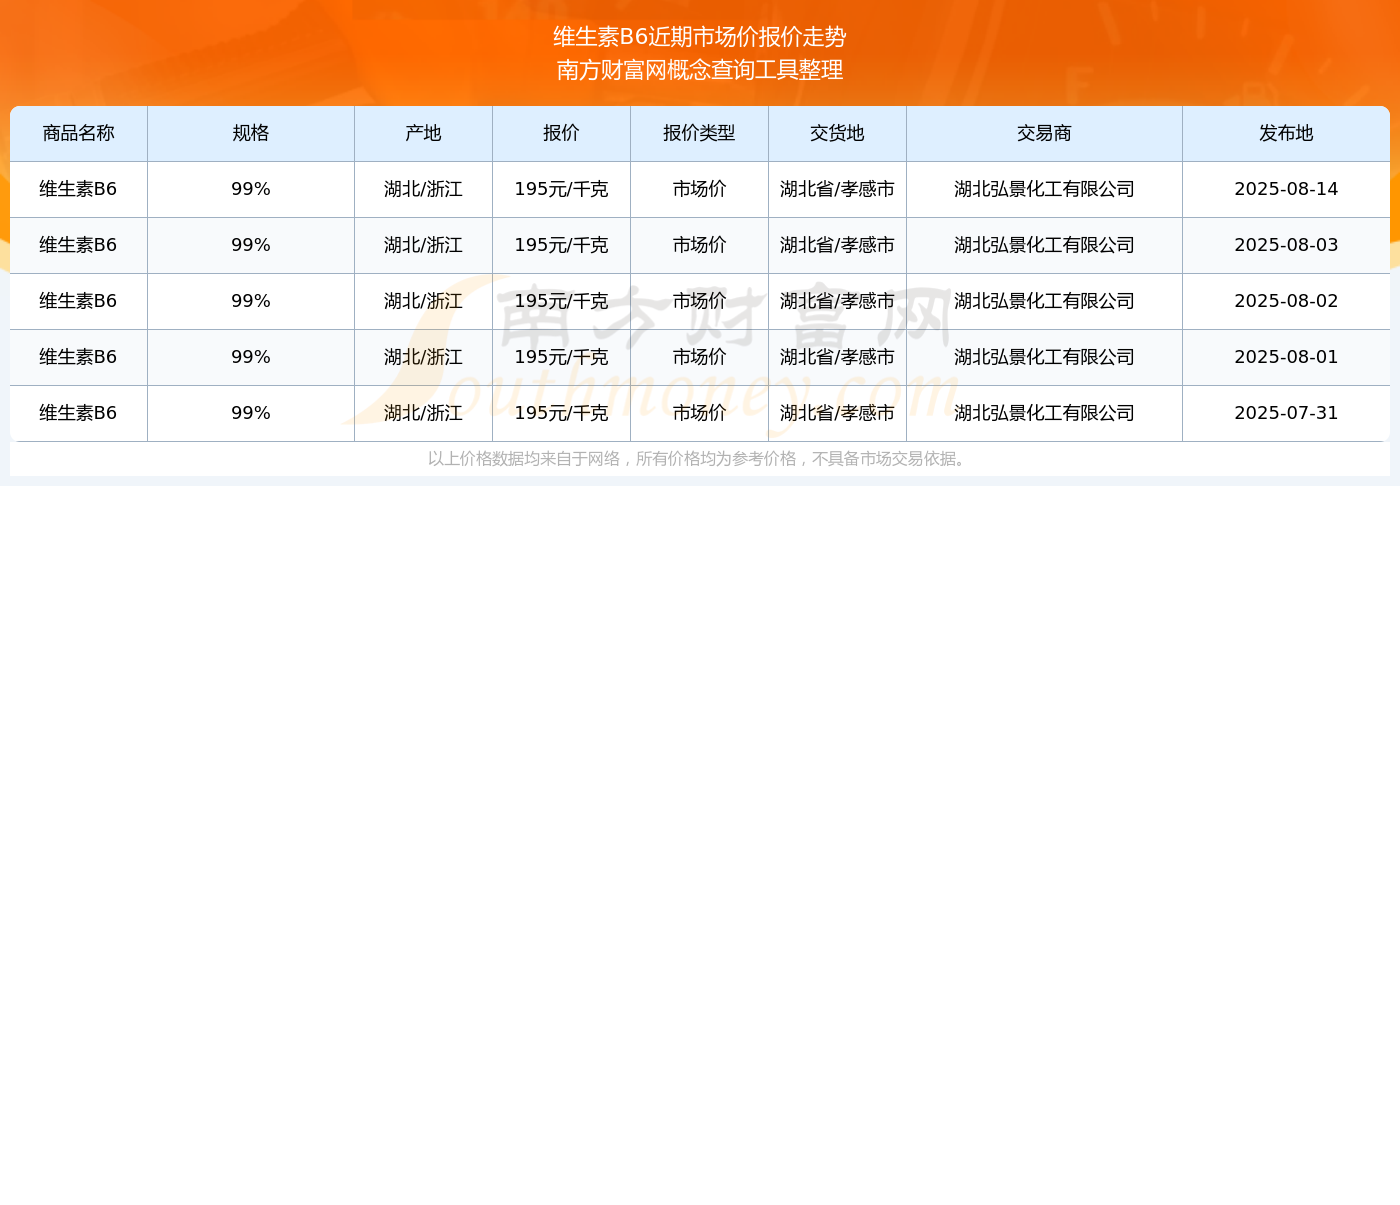
Task: Click the 产地 column header
Action: tap(424, 133)
